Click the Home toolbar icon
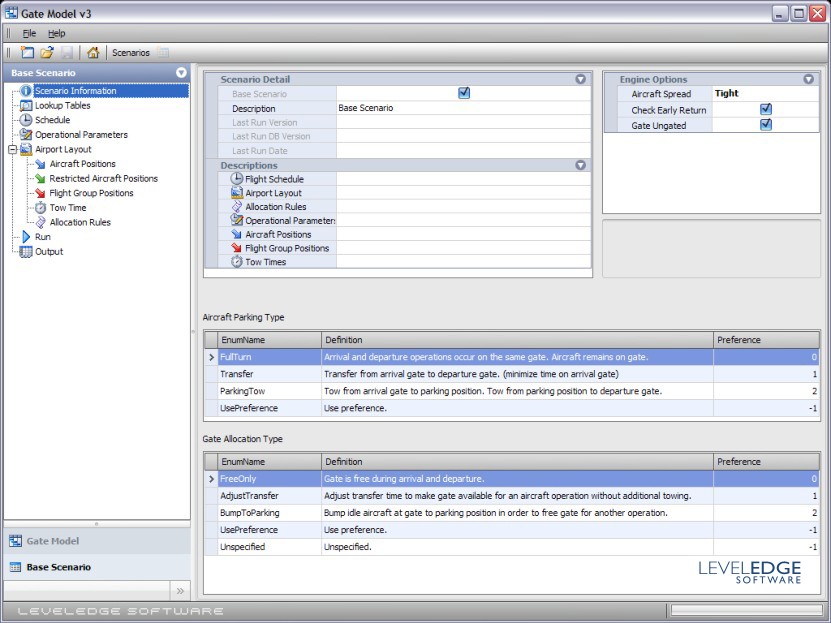The width and height of the screenshot is (831, 623). (93, 53)
